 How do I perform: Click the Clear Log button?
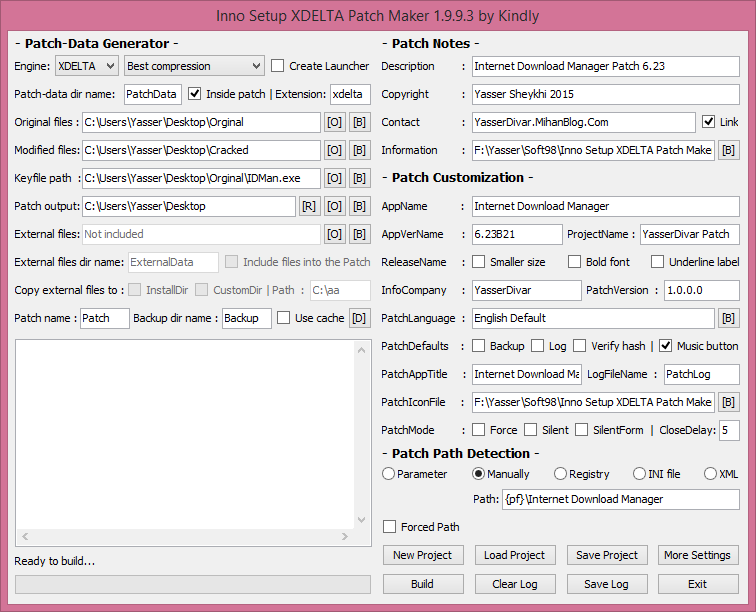coord(514,584)
